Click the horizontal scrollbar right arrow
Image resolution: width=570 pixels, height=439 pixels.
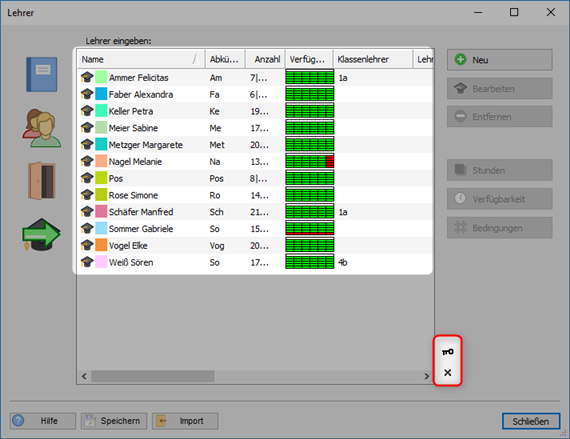pos(427,376)
